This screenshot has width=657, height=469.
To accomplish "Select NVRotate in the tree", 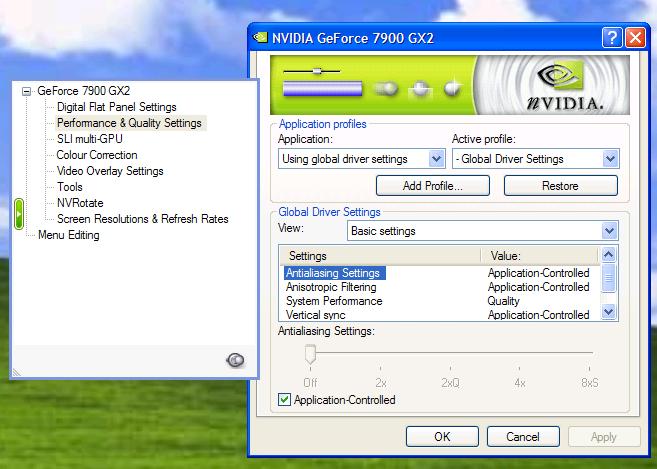I will (80, 203).
